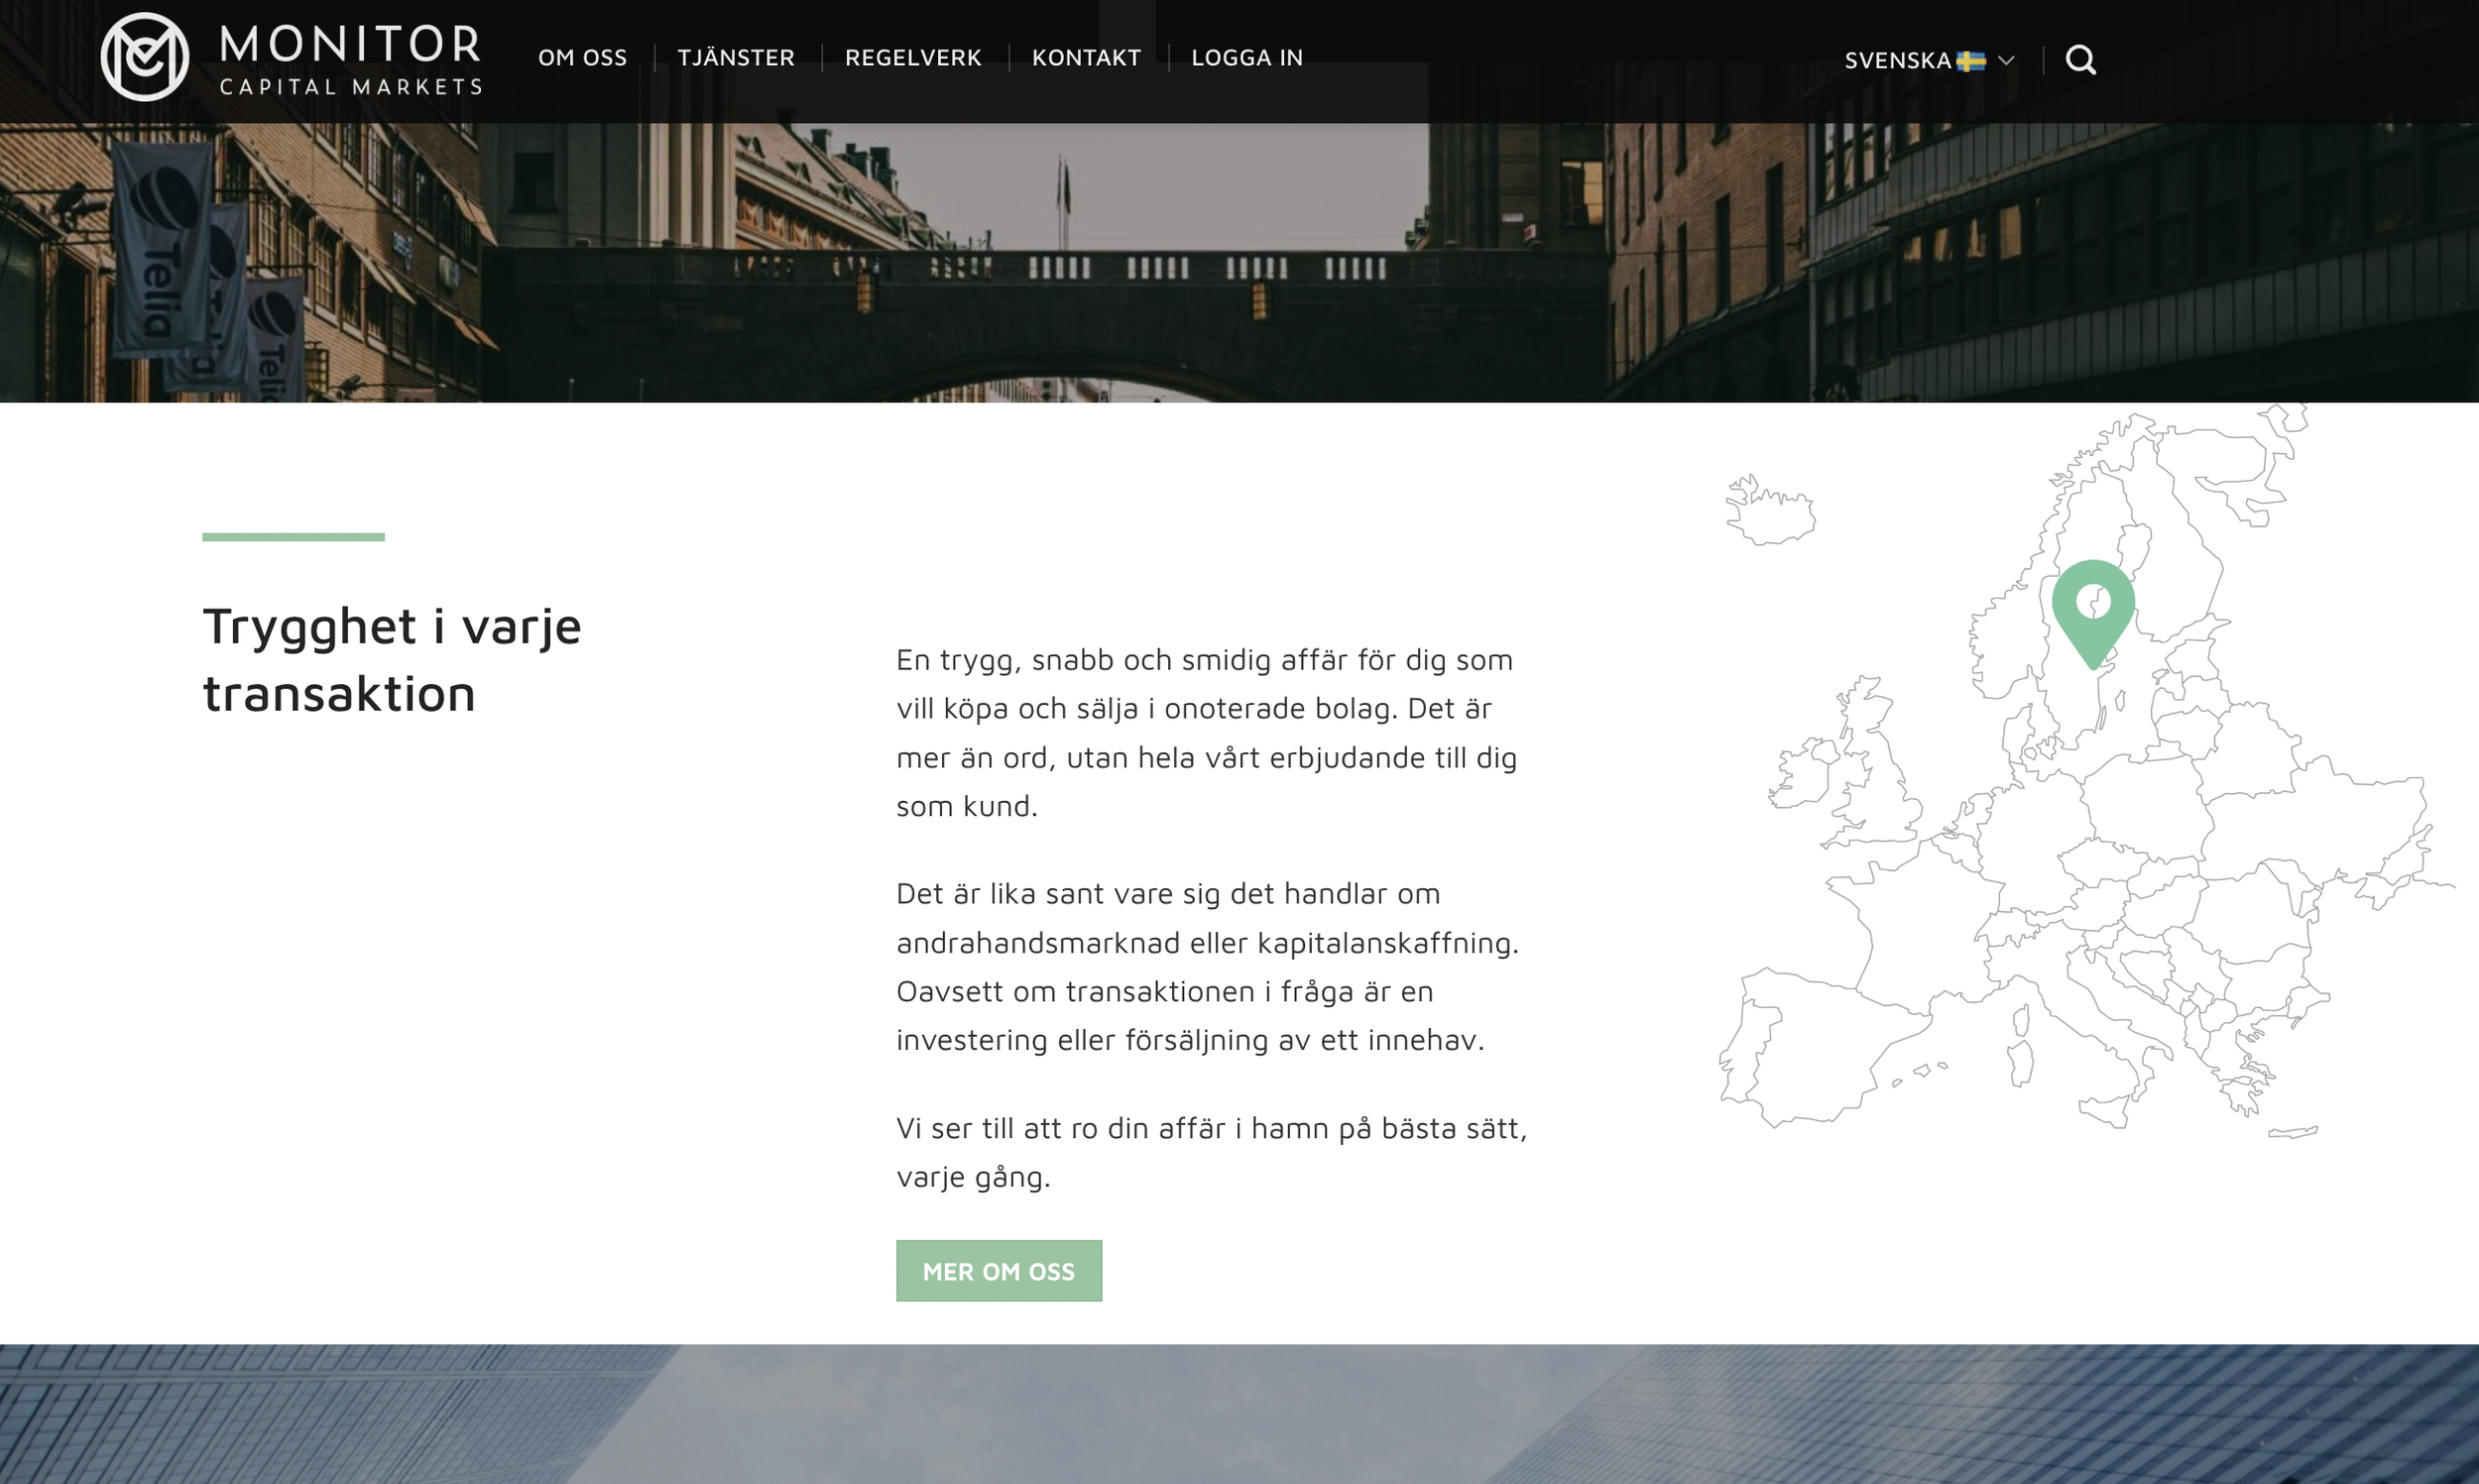Viewport: 2479px width, 1484px height.
Task: Open the OM OSS menu item
Action: click(x=582, y=58)
